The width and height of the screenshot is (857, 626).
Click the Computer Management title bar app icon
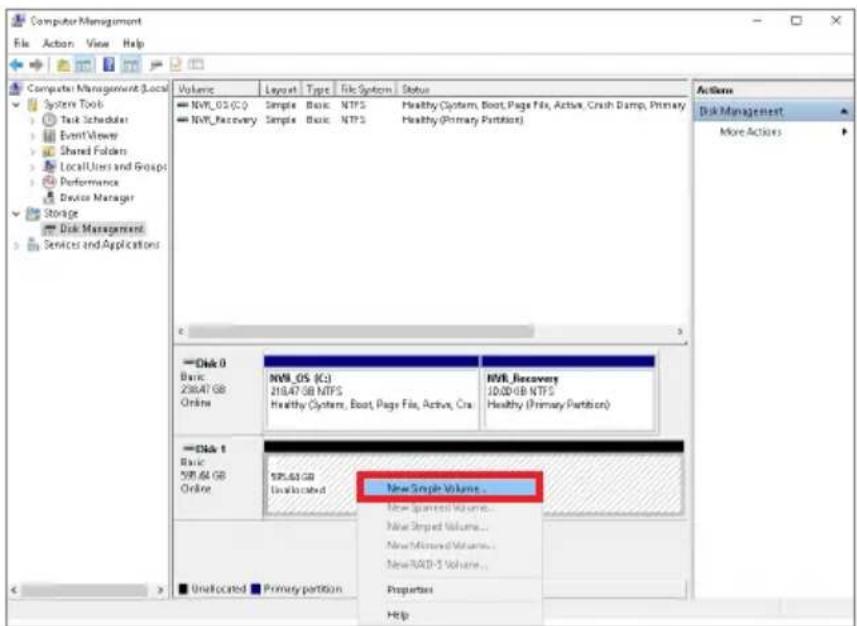[19, 21]
